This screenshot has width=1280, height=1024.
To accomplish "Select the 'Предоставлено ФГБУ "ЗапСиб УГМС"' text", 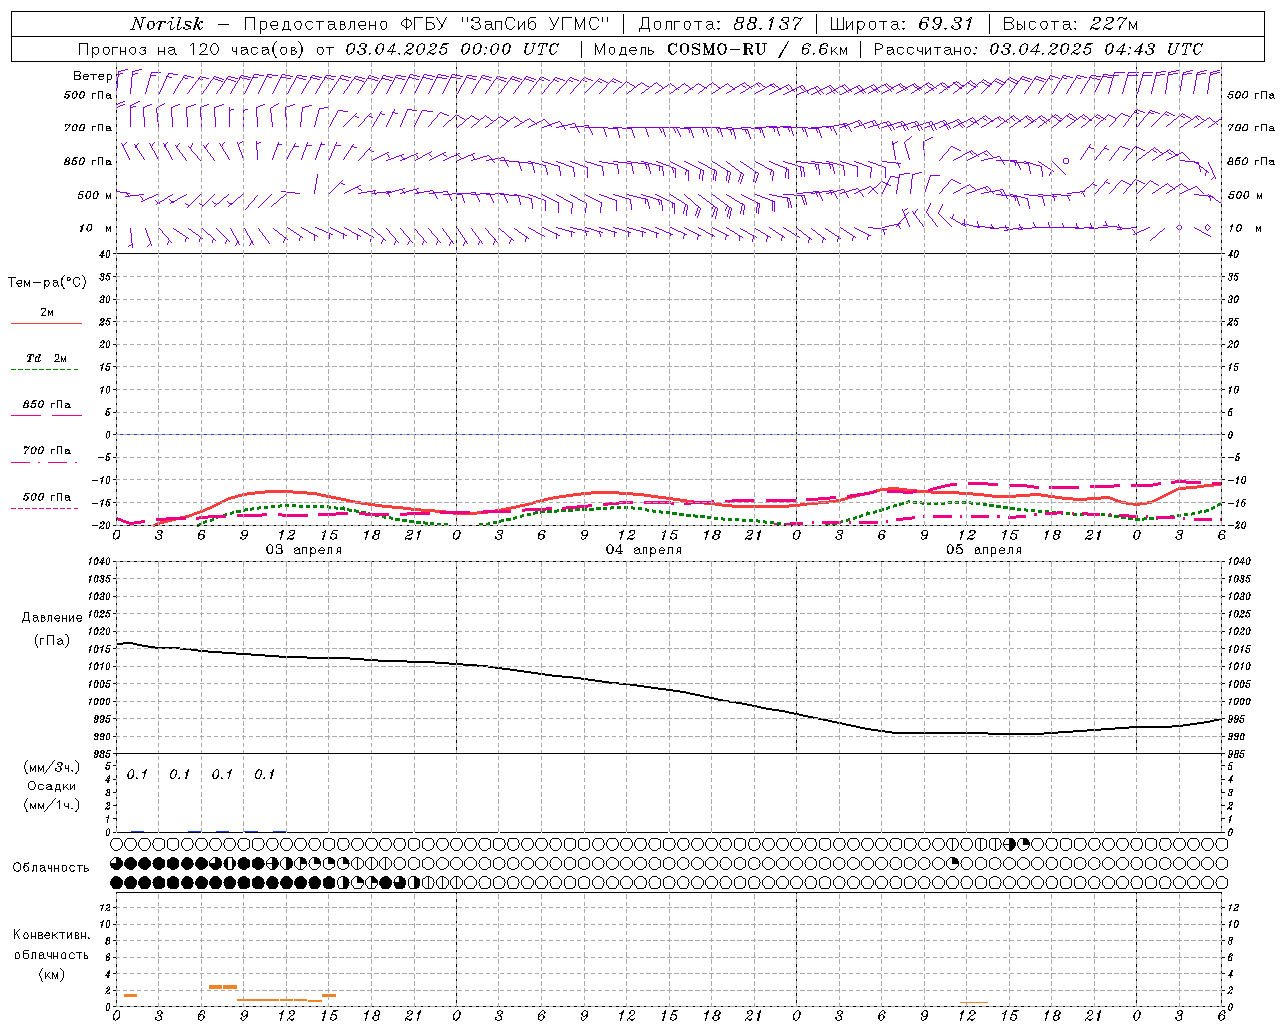I will click(x=427, y=24).
